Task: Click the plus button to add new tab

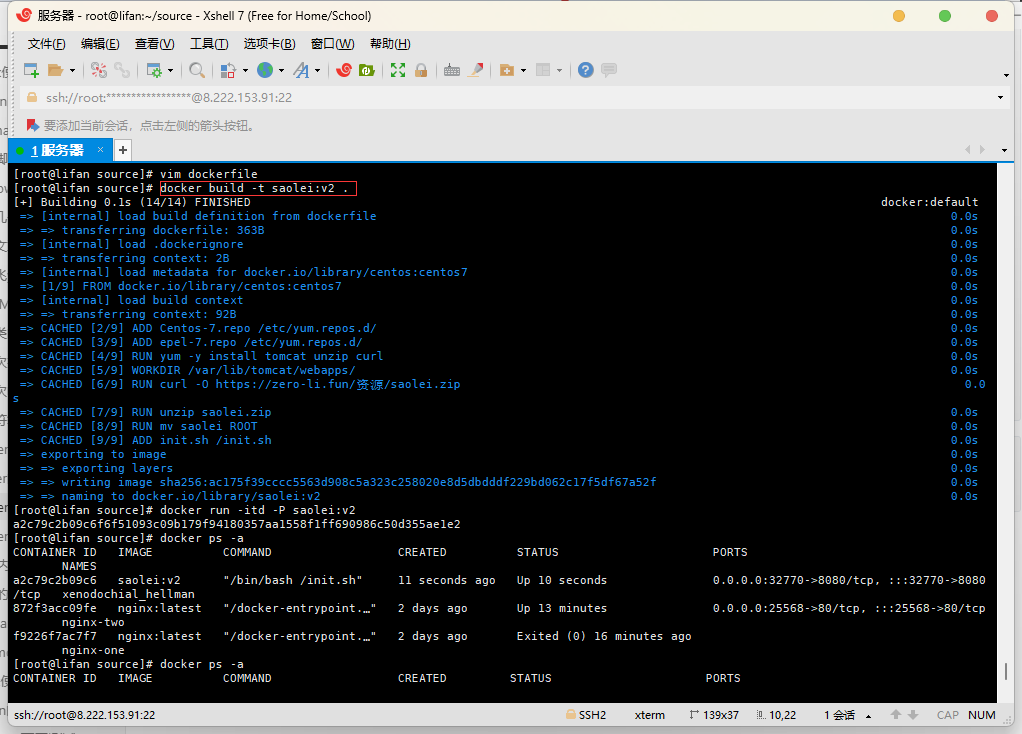Action: coord(123,150)
